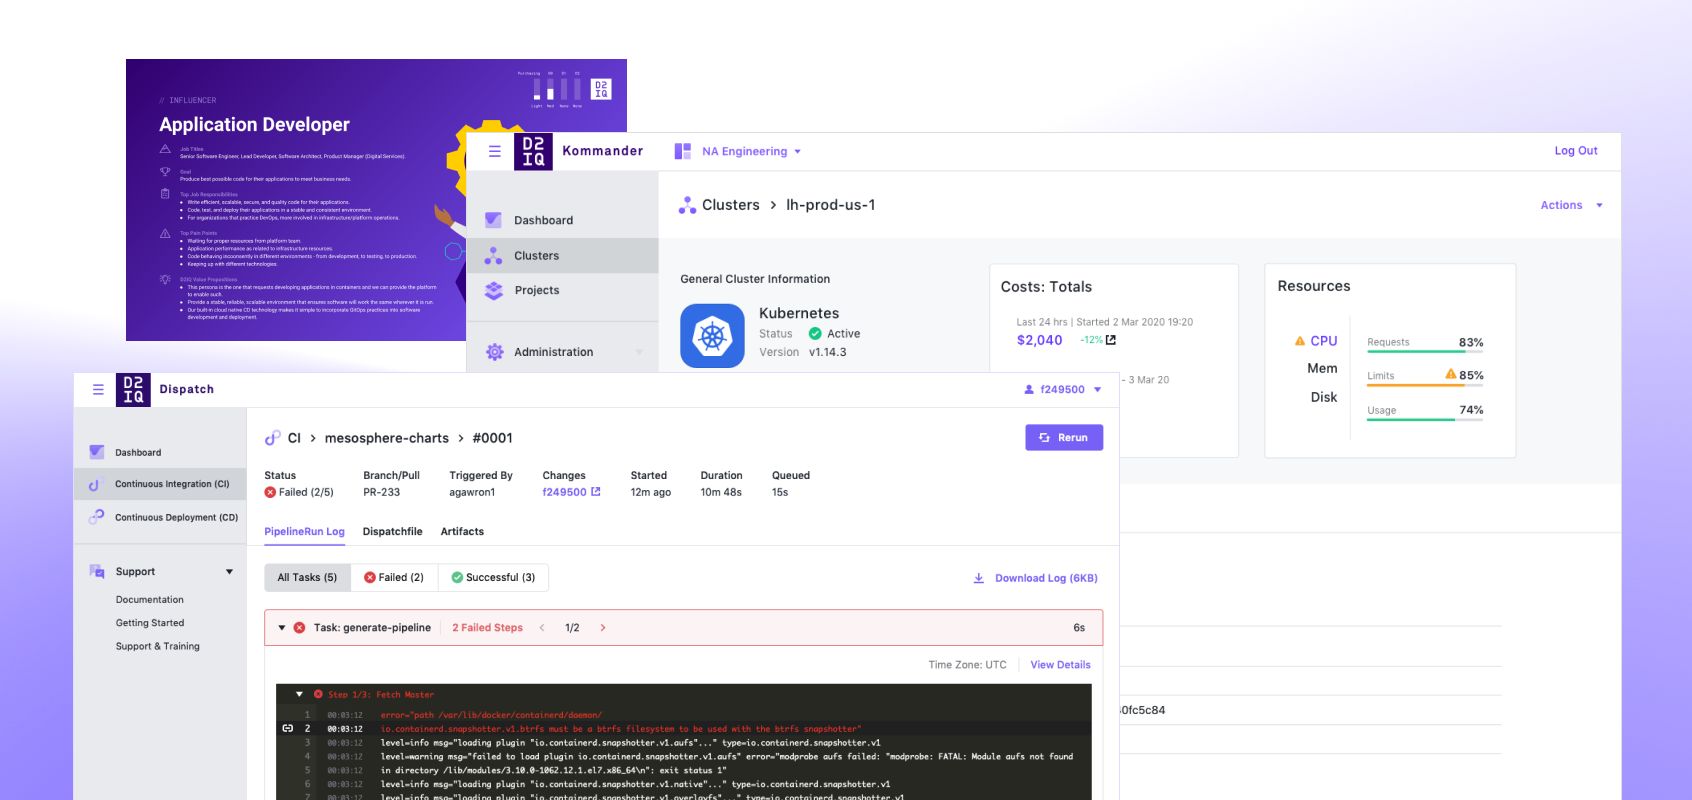This screenshot has width=1692, height=800.
Task: Click the Clusters breadcrumb icon in Kommander
Action: (x=687, y=205)
